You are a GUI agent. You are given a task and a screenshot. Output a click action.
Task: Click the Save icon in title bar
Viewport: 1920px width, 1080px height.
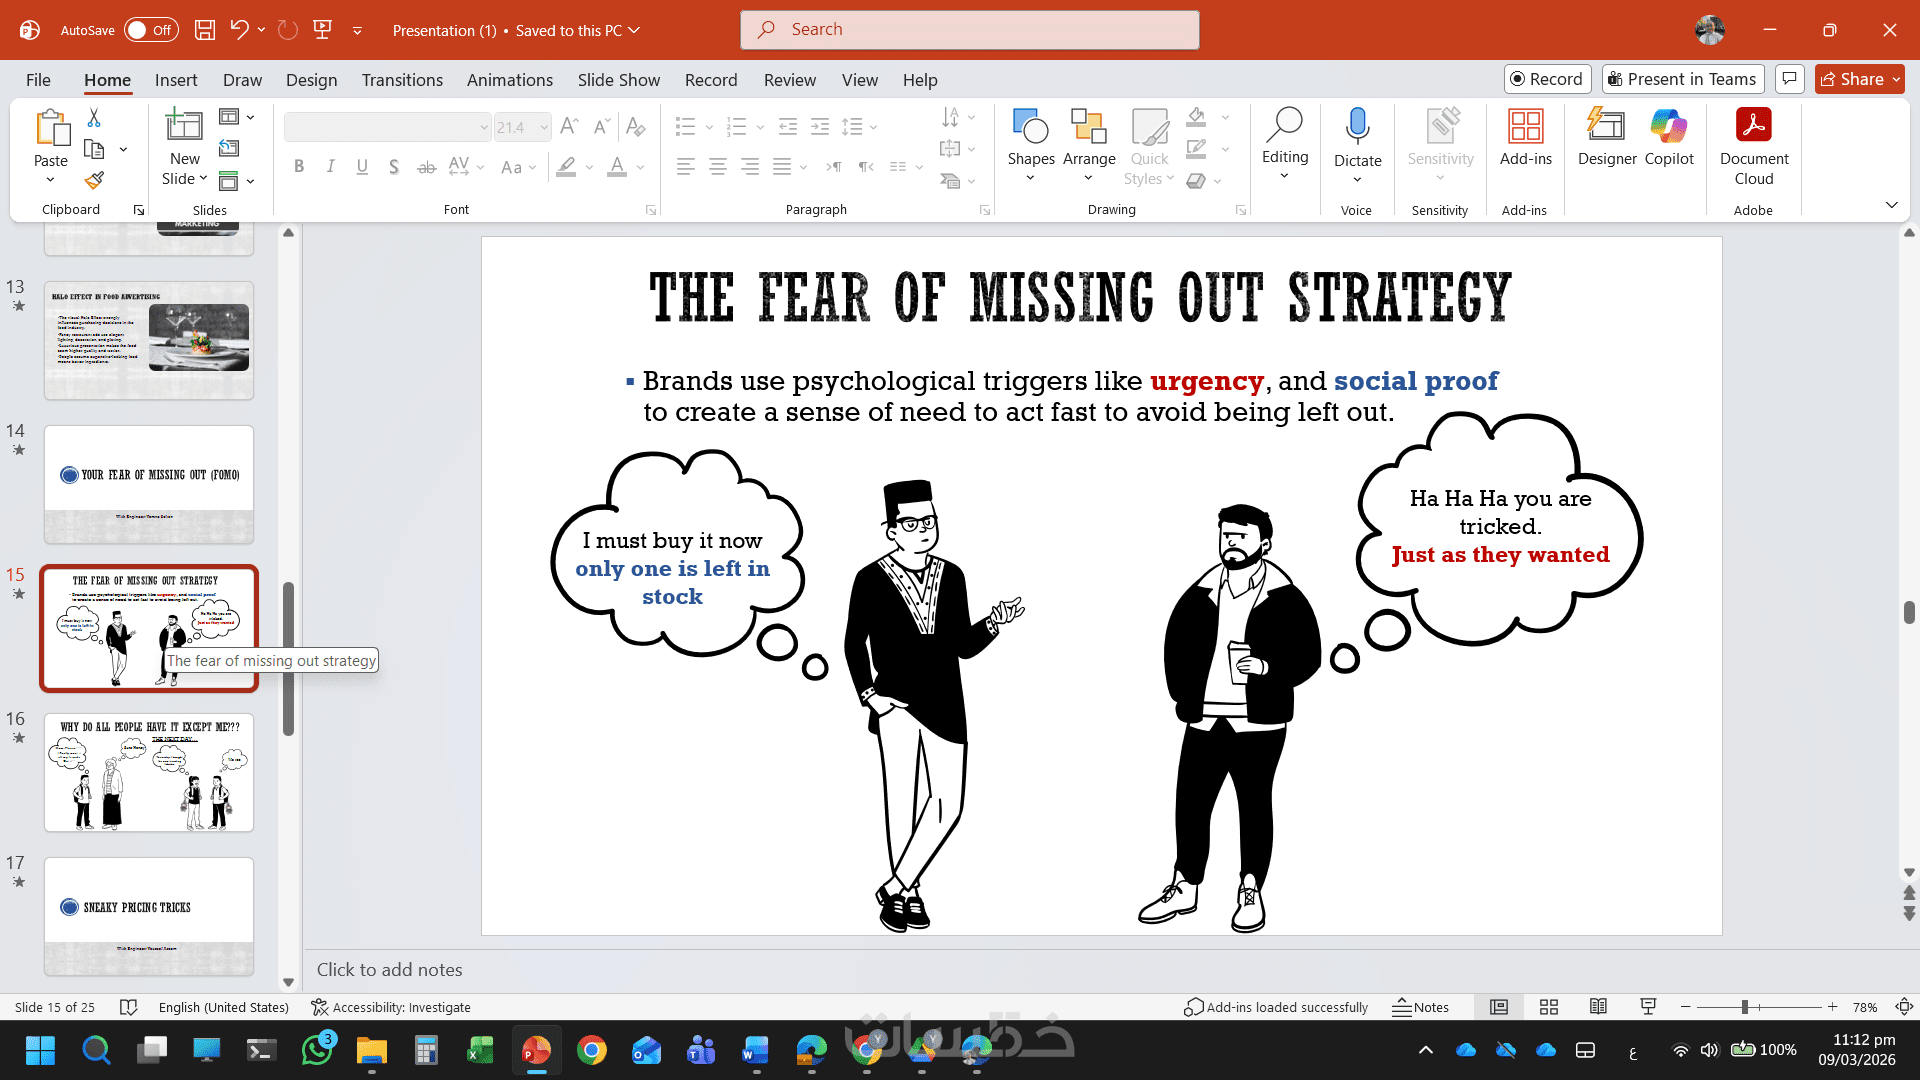[205, 30]
